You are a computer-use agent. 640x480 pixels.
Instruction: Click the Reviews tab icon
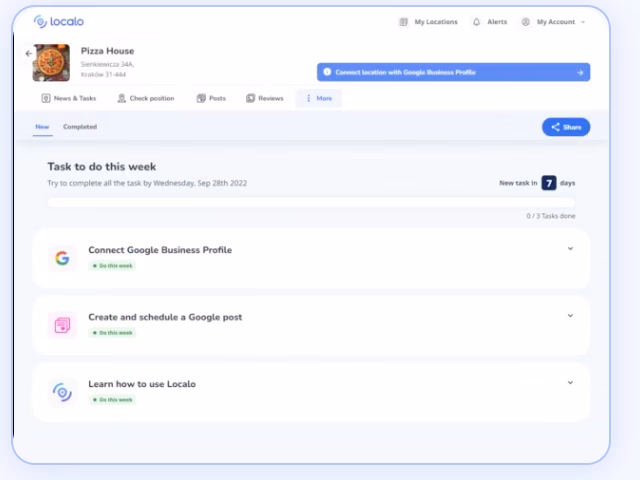coord(250,98)
